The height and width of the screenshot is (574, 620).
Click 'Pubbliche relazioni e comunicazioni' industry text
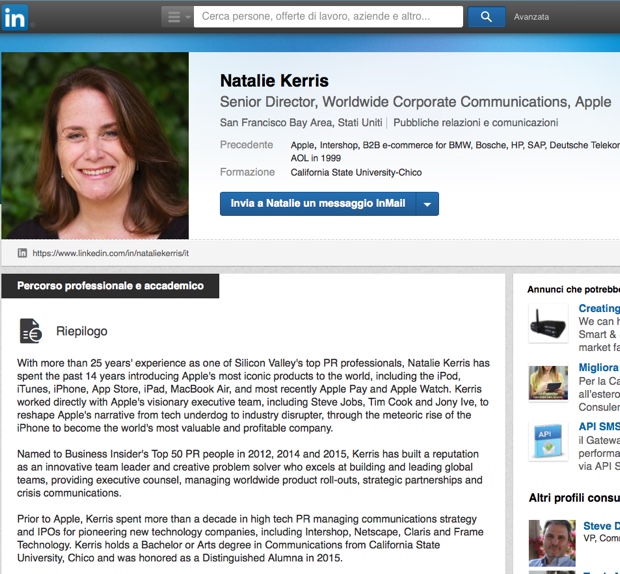click(x=475, y=123)
